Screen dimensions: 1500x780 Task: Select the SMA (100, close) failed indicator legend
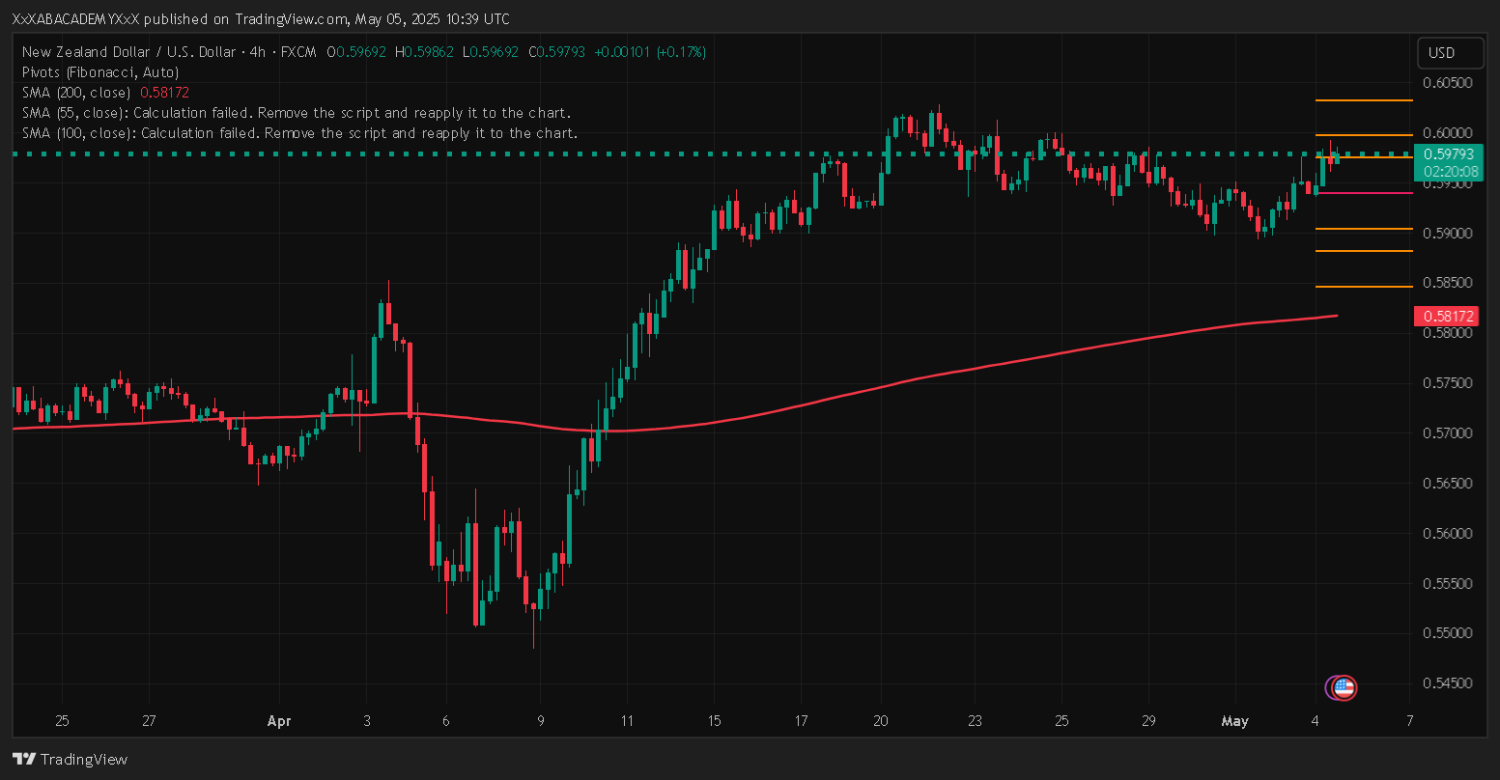pos(300,133)
